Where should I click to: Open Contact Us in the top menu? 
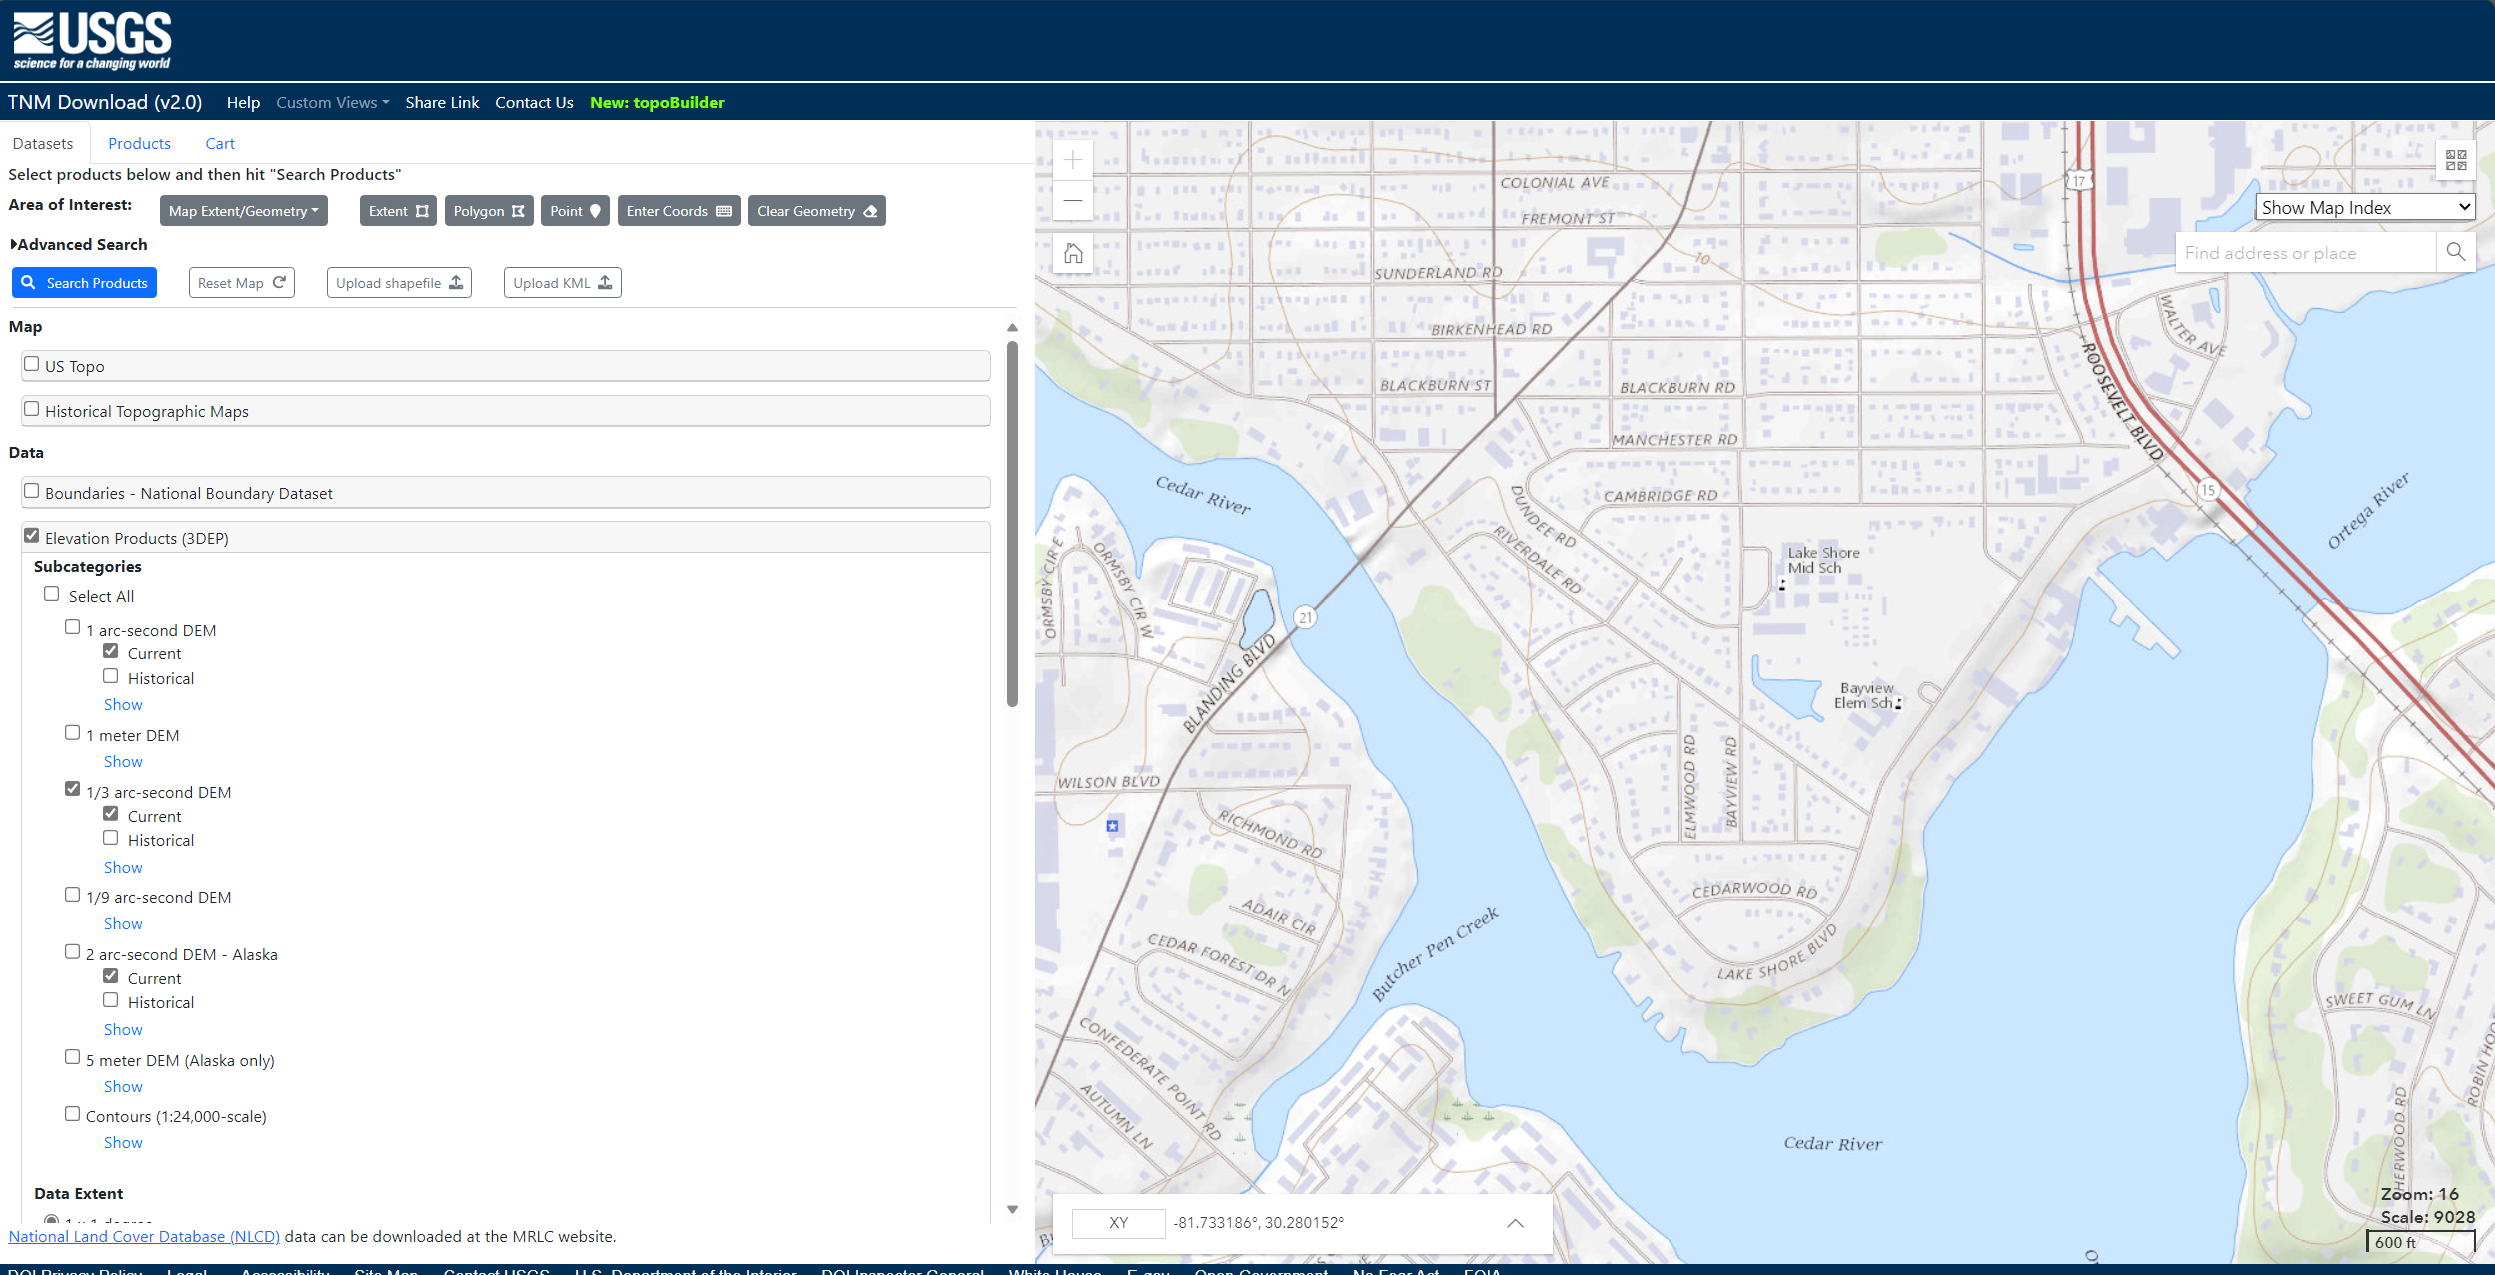click(534, 102)
